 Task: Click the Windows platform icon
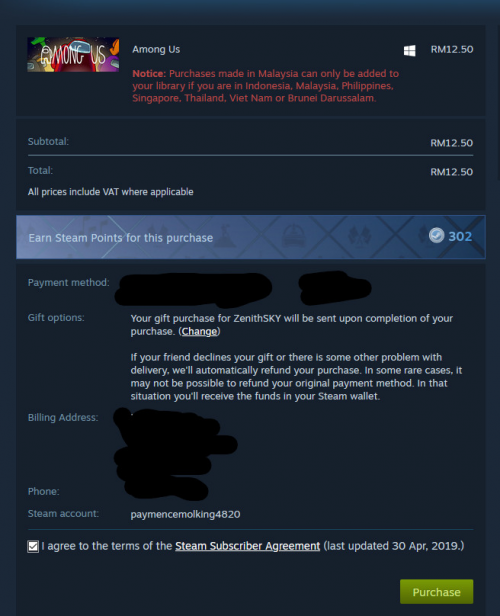409,50
